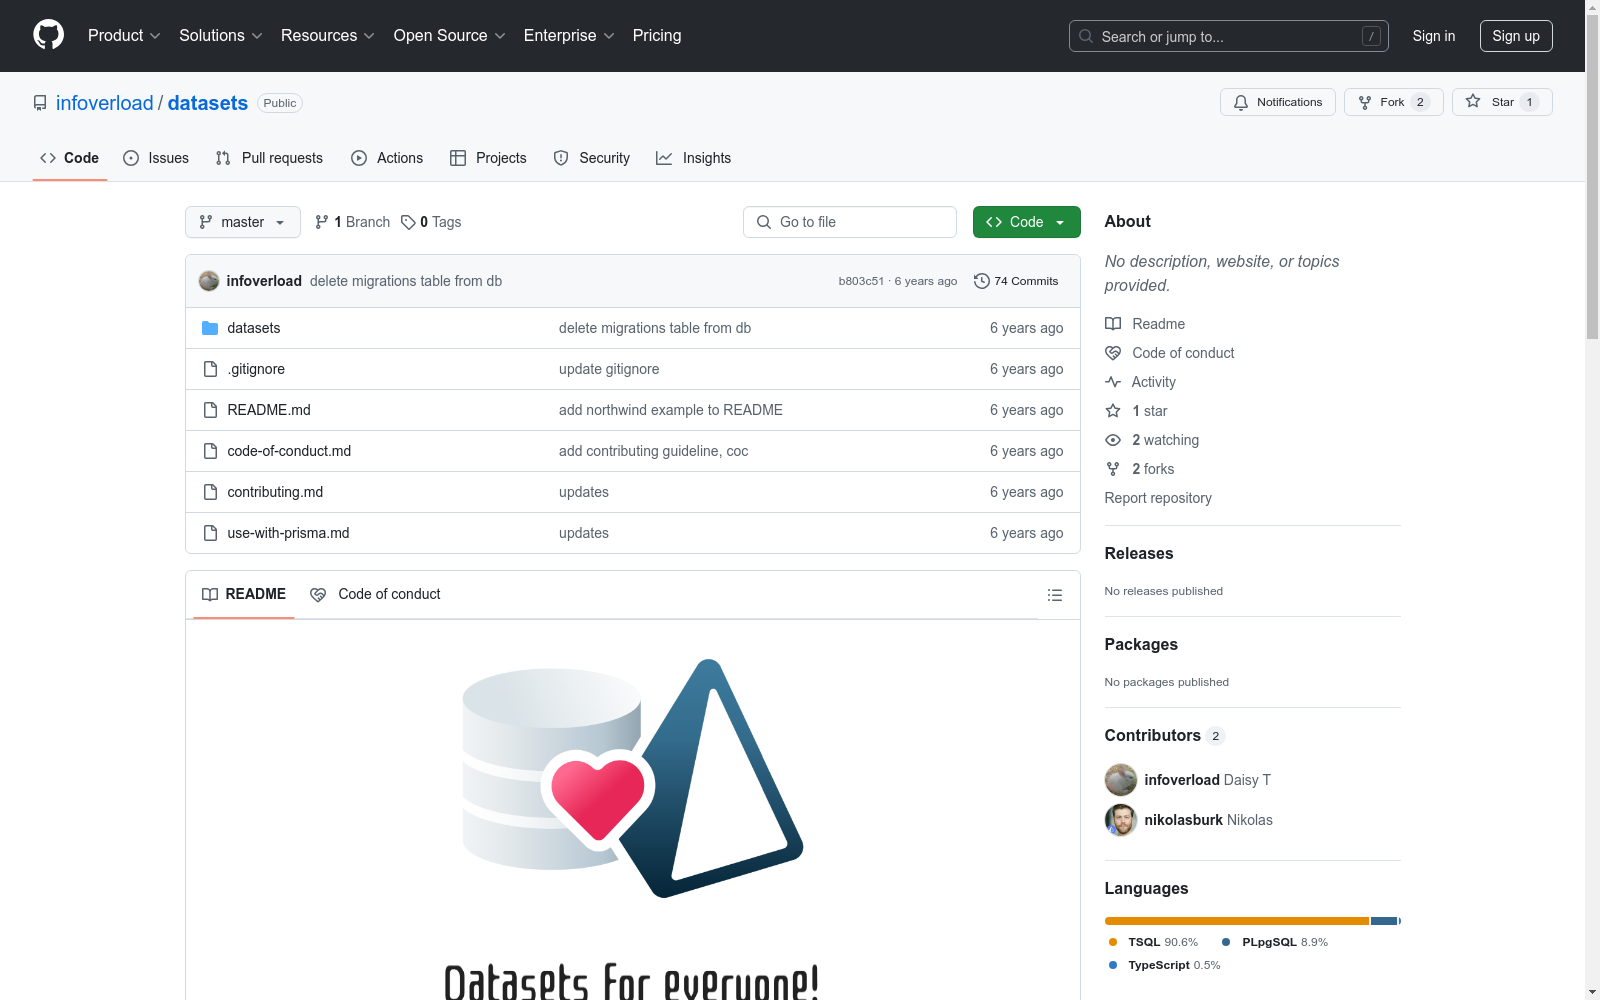Click the TSQL orange language bar segment
Image resolution: width=1600 pixels, height=1000 pixels.
(x=1237, y=921)
